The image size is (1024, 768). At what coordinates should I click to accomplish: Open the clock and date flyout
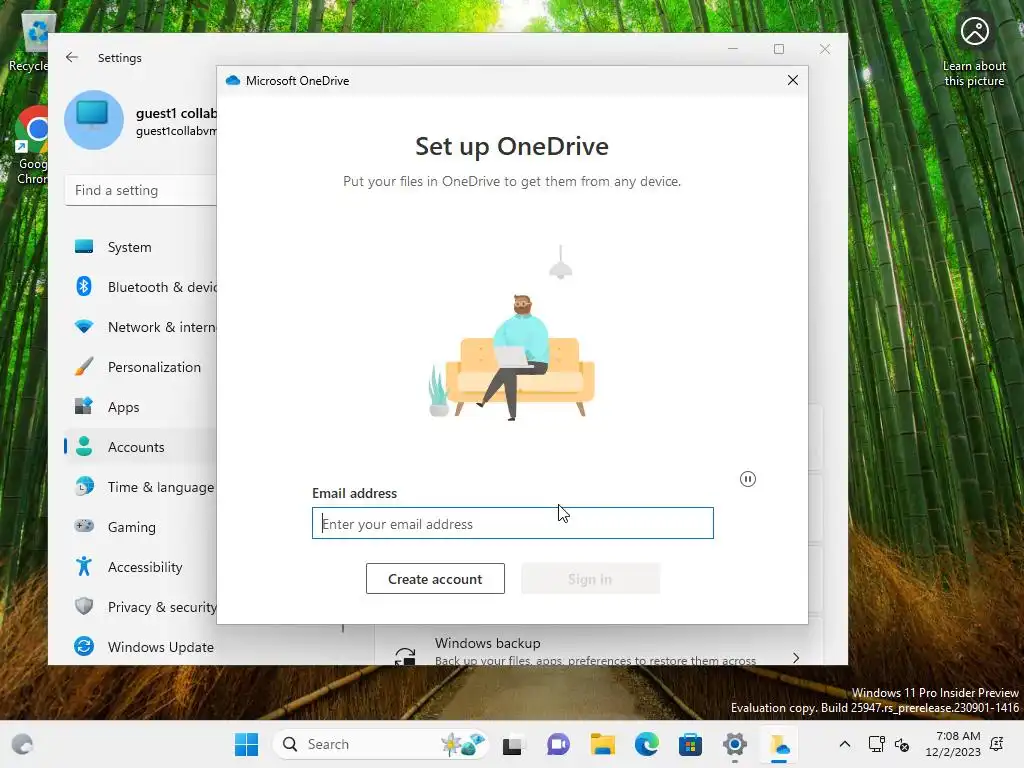coord(953,744)
